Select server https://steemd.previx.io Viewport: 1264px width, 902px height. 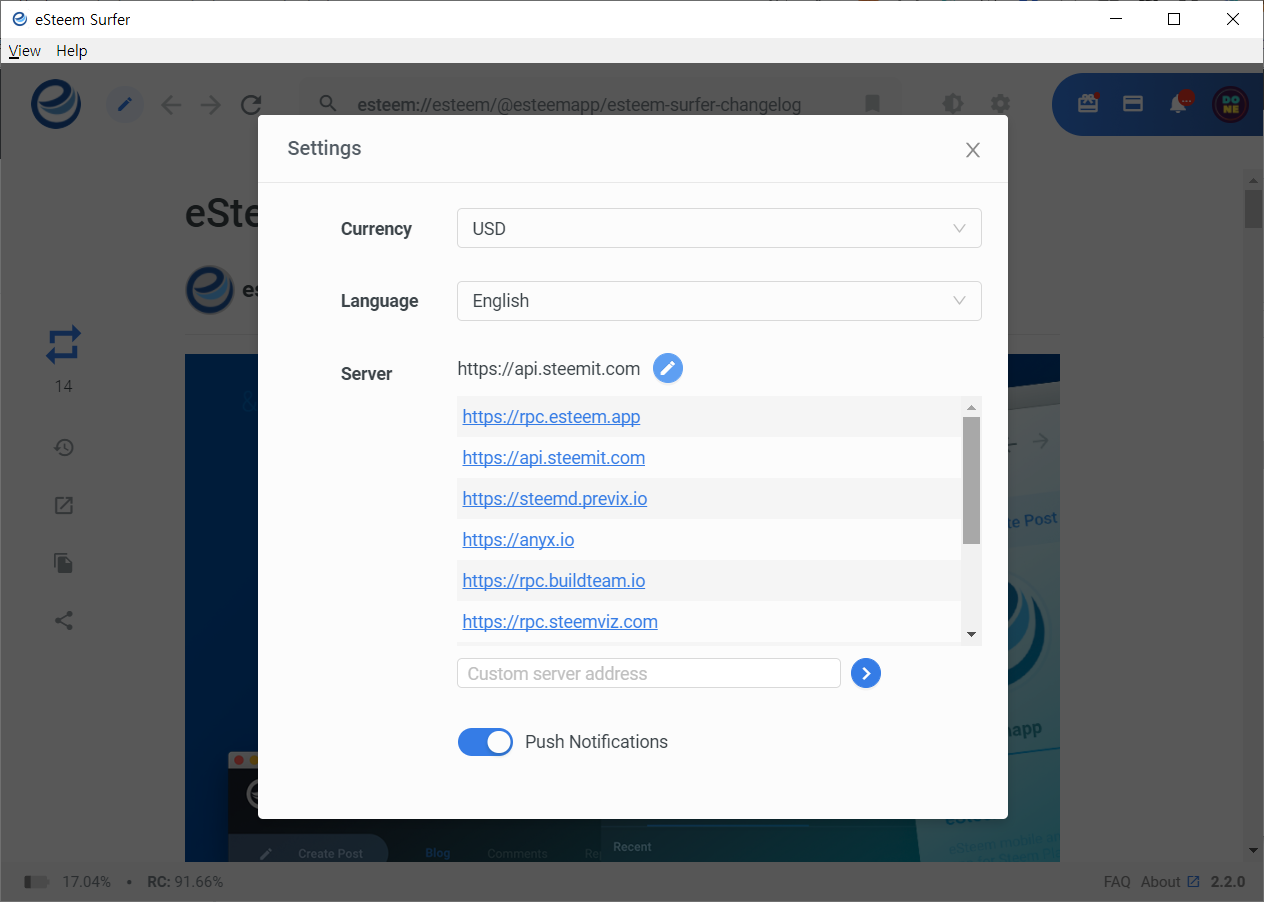pyautogui.click(x=554, y=499)
